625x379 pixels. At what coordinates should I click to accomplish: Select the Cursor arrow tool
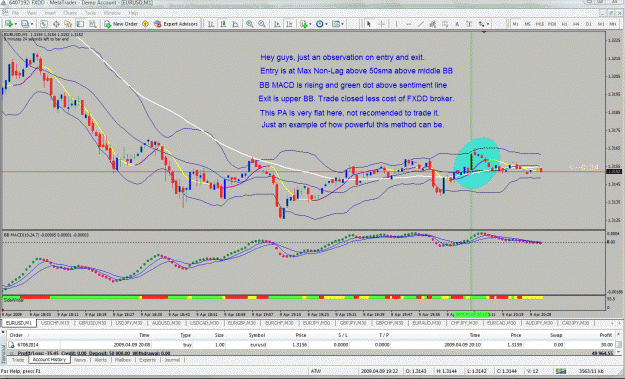(x=369, y=24)
